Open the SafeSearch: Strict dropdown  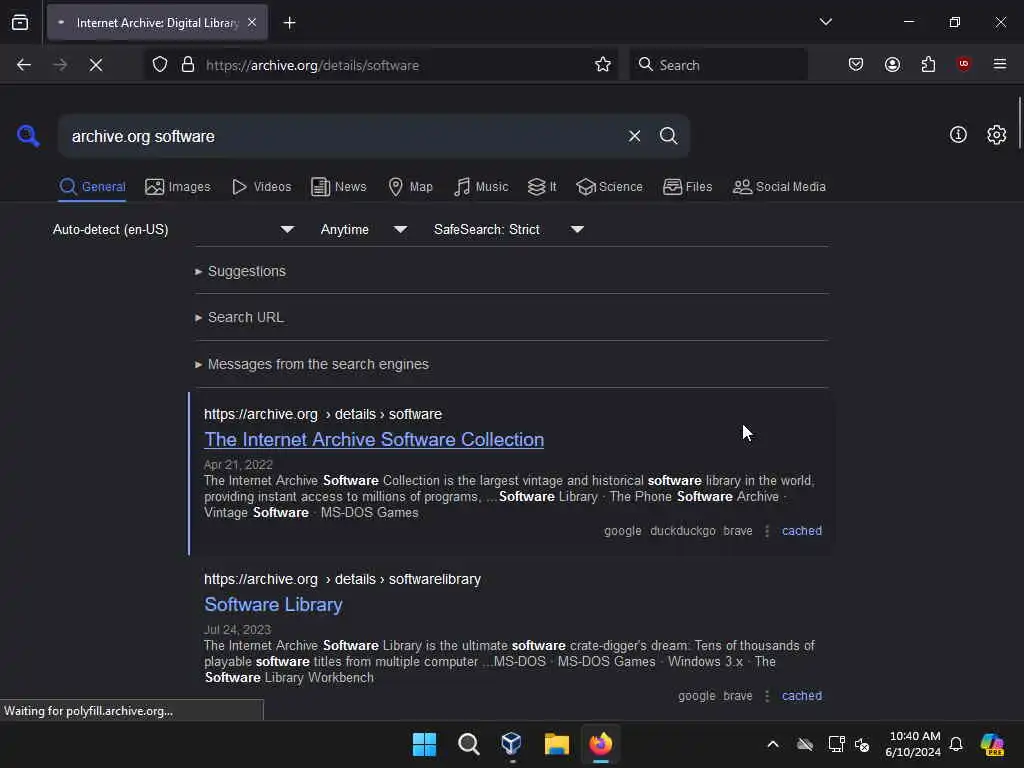click(509, 229)
